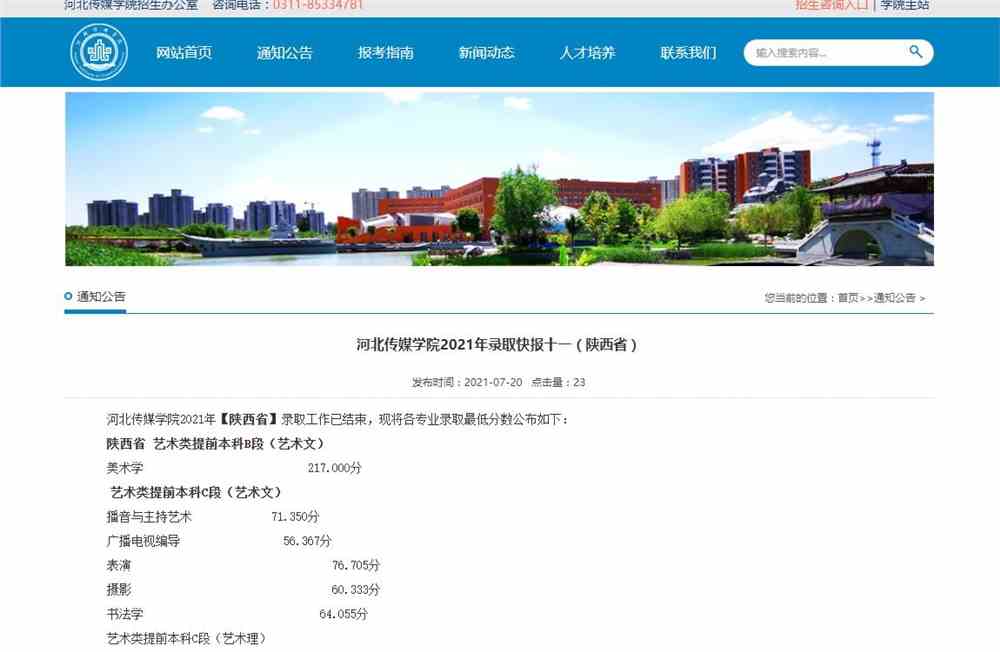1000x652 pixels.
Task: Click the search magnifier icon
Action: click(916, 52)
